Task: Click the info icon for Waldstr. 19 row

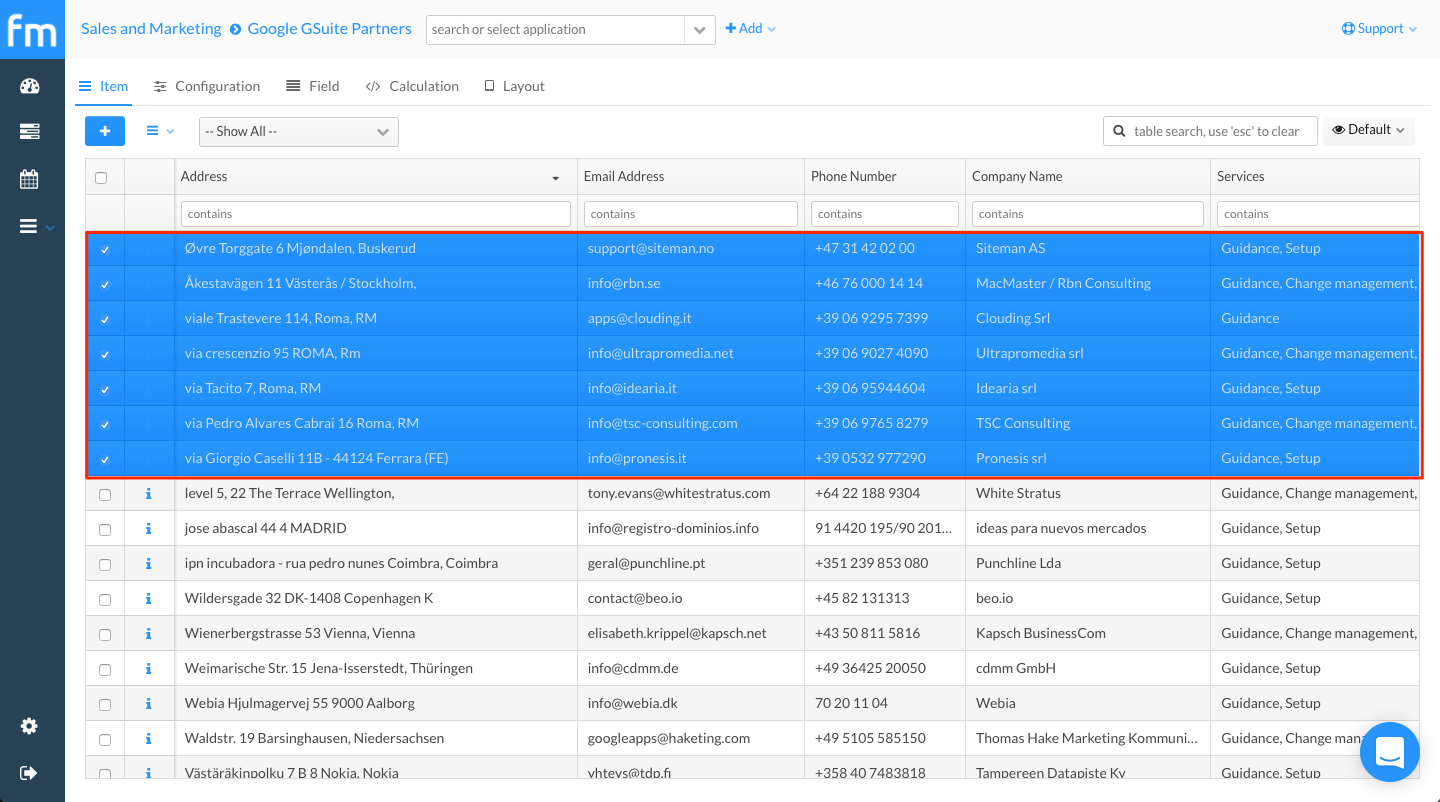Action: click(x=149, y=738)
